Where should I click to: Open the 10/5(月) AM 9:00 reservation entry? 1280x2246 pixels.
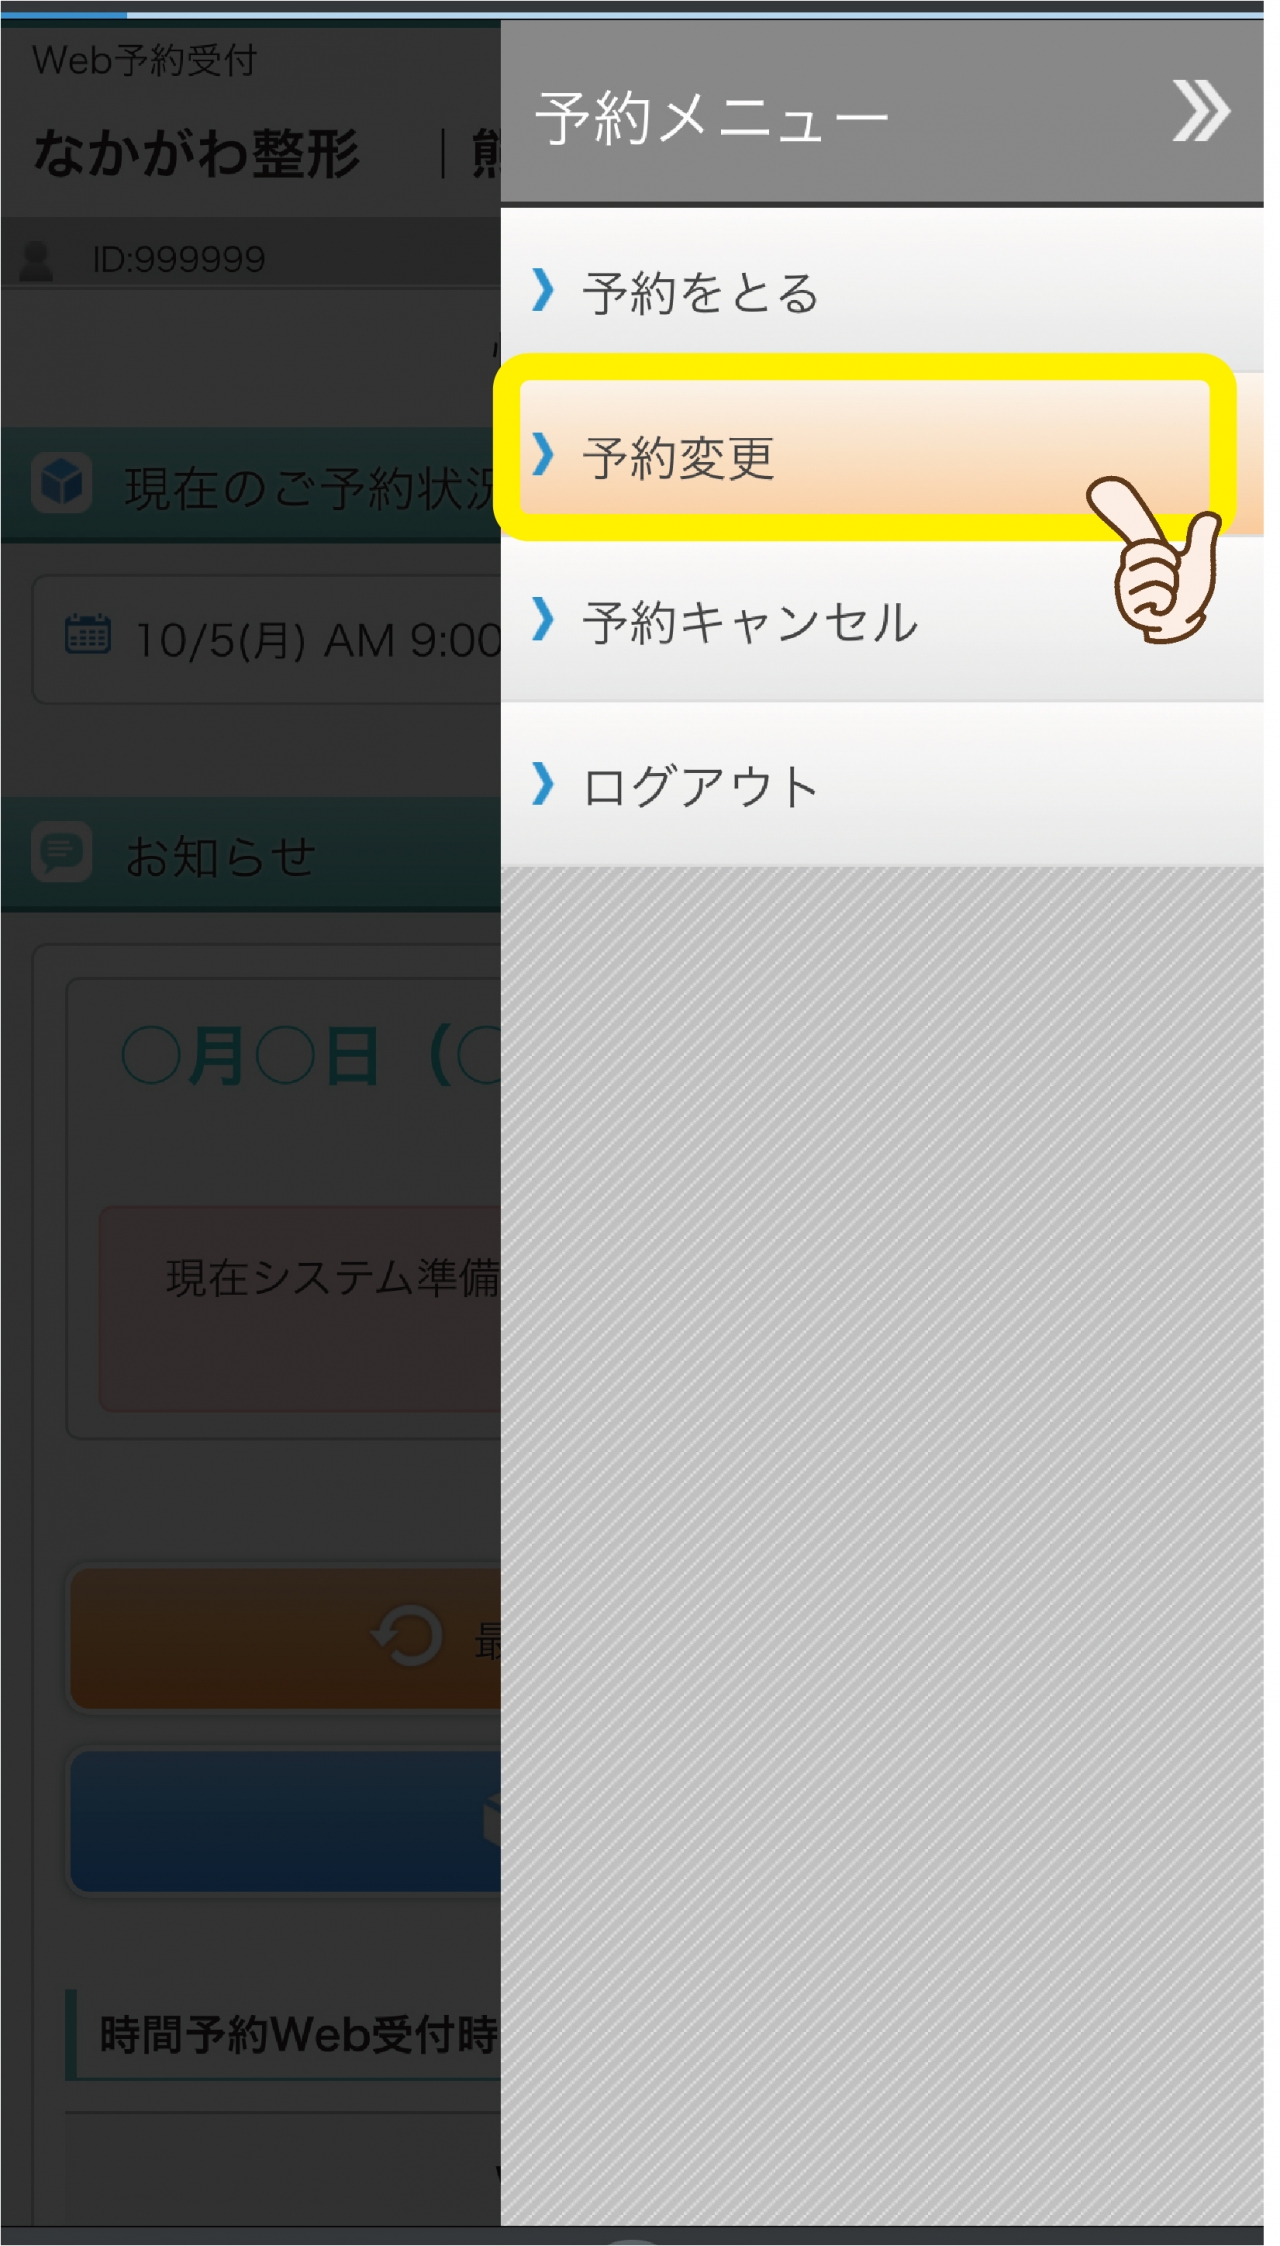tap(268, 639)
